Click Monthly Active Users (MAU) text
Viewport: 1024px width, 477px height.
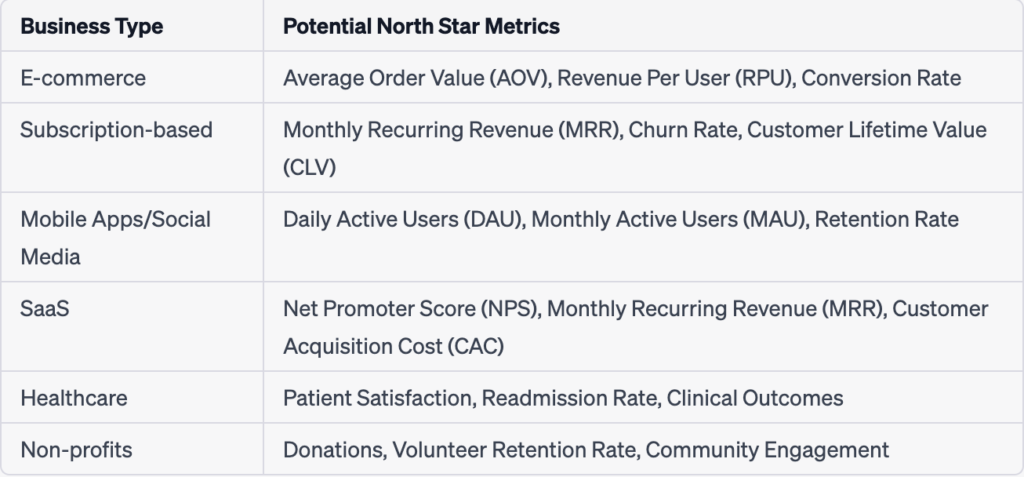click(x=669, y=220)
